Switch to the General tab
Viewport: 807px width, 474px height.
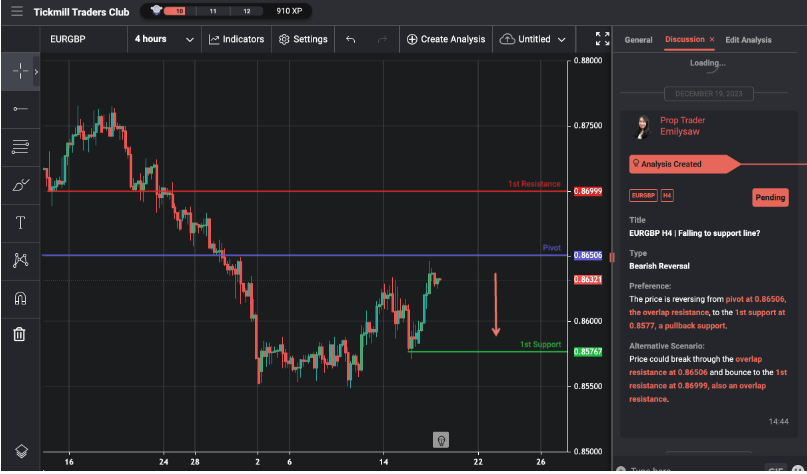[x=638, y=40]
